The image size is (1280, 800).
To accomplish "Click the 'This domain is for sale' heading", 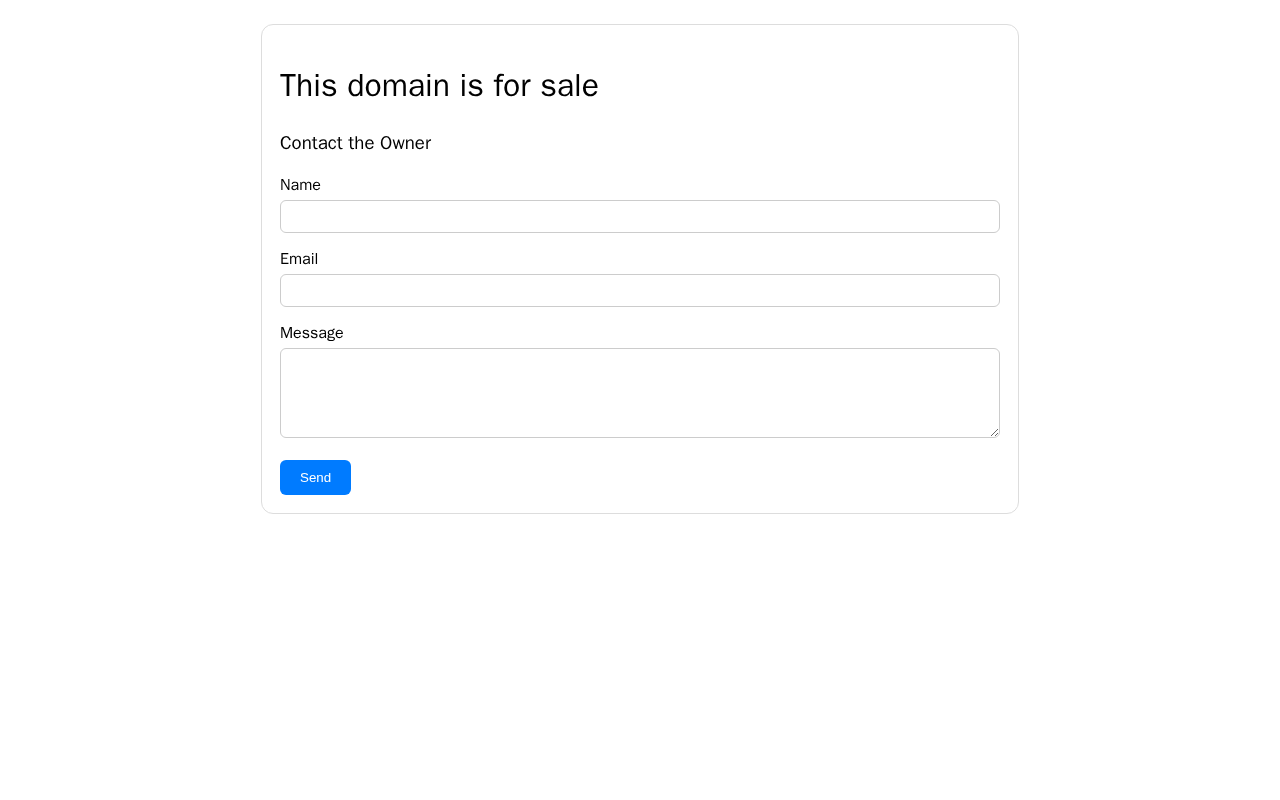I will coord(439,86).
